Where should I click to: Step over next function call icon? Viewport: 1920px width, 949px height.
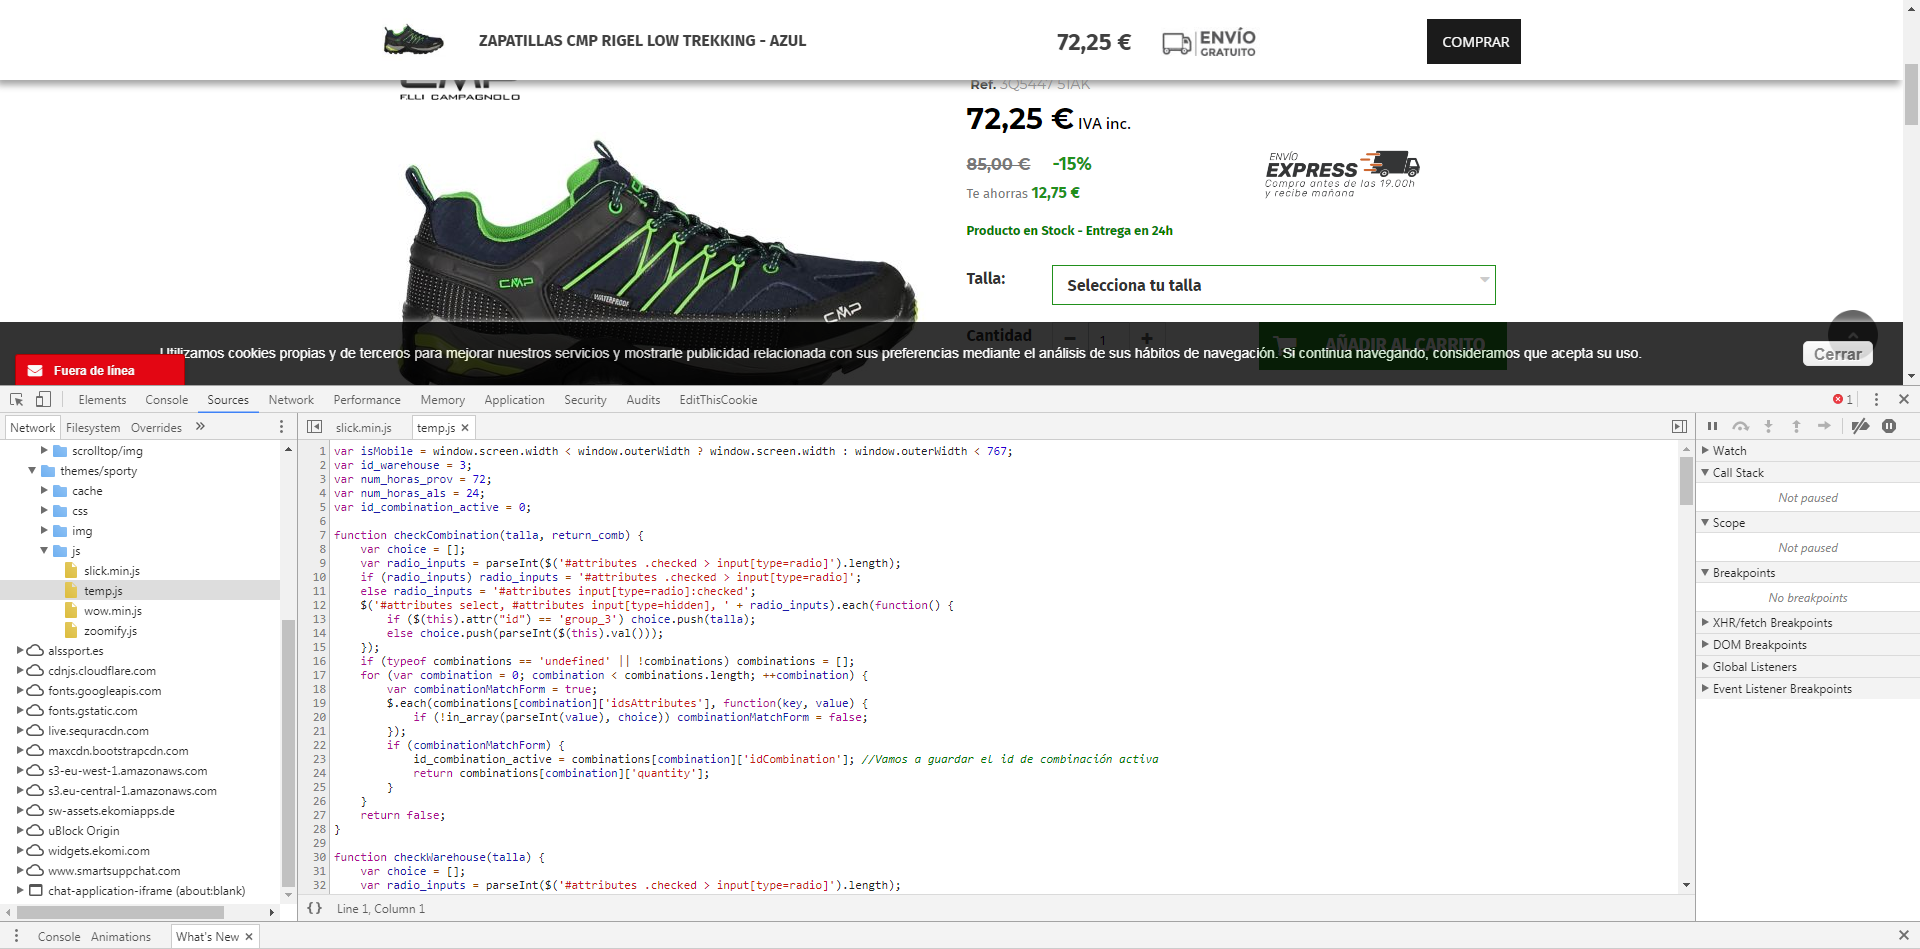click(1741, 426)
